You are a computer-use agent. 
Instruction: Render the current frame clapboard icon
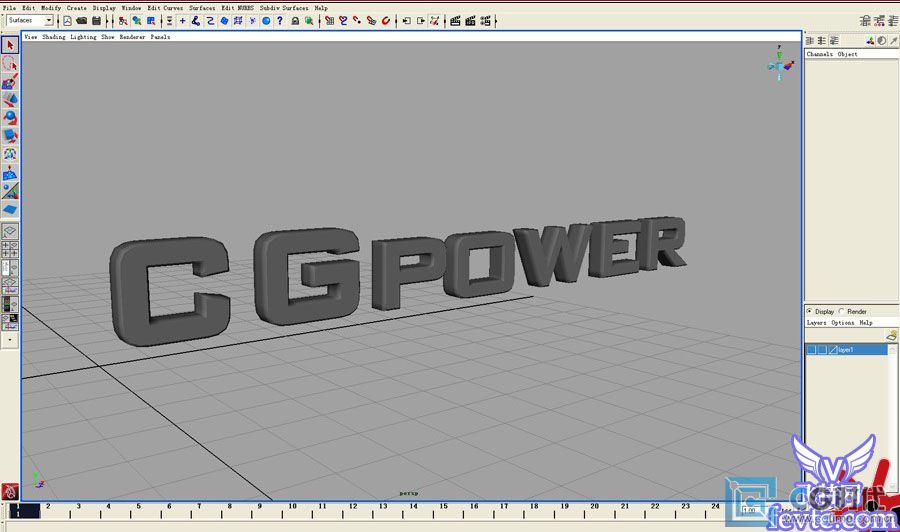(x=455, y=21)
